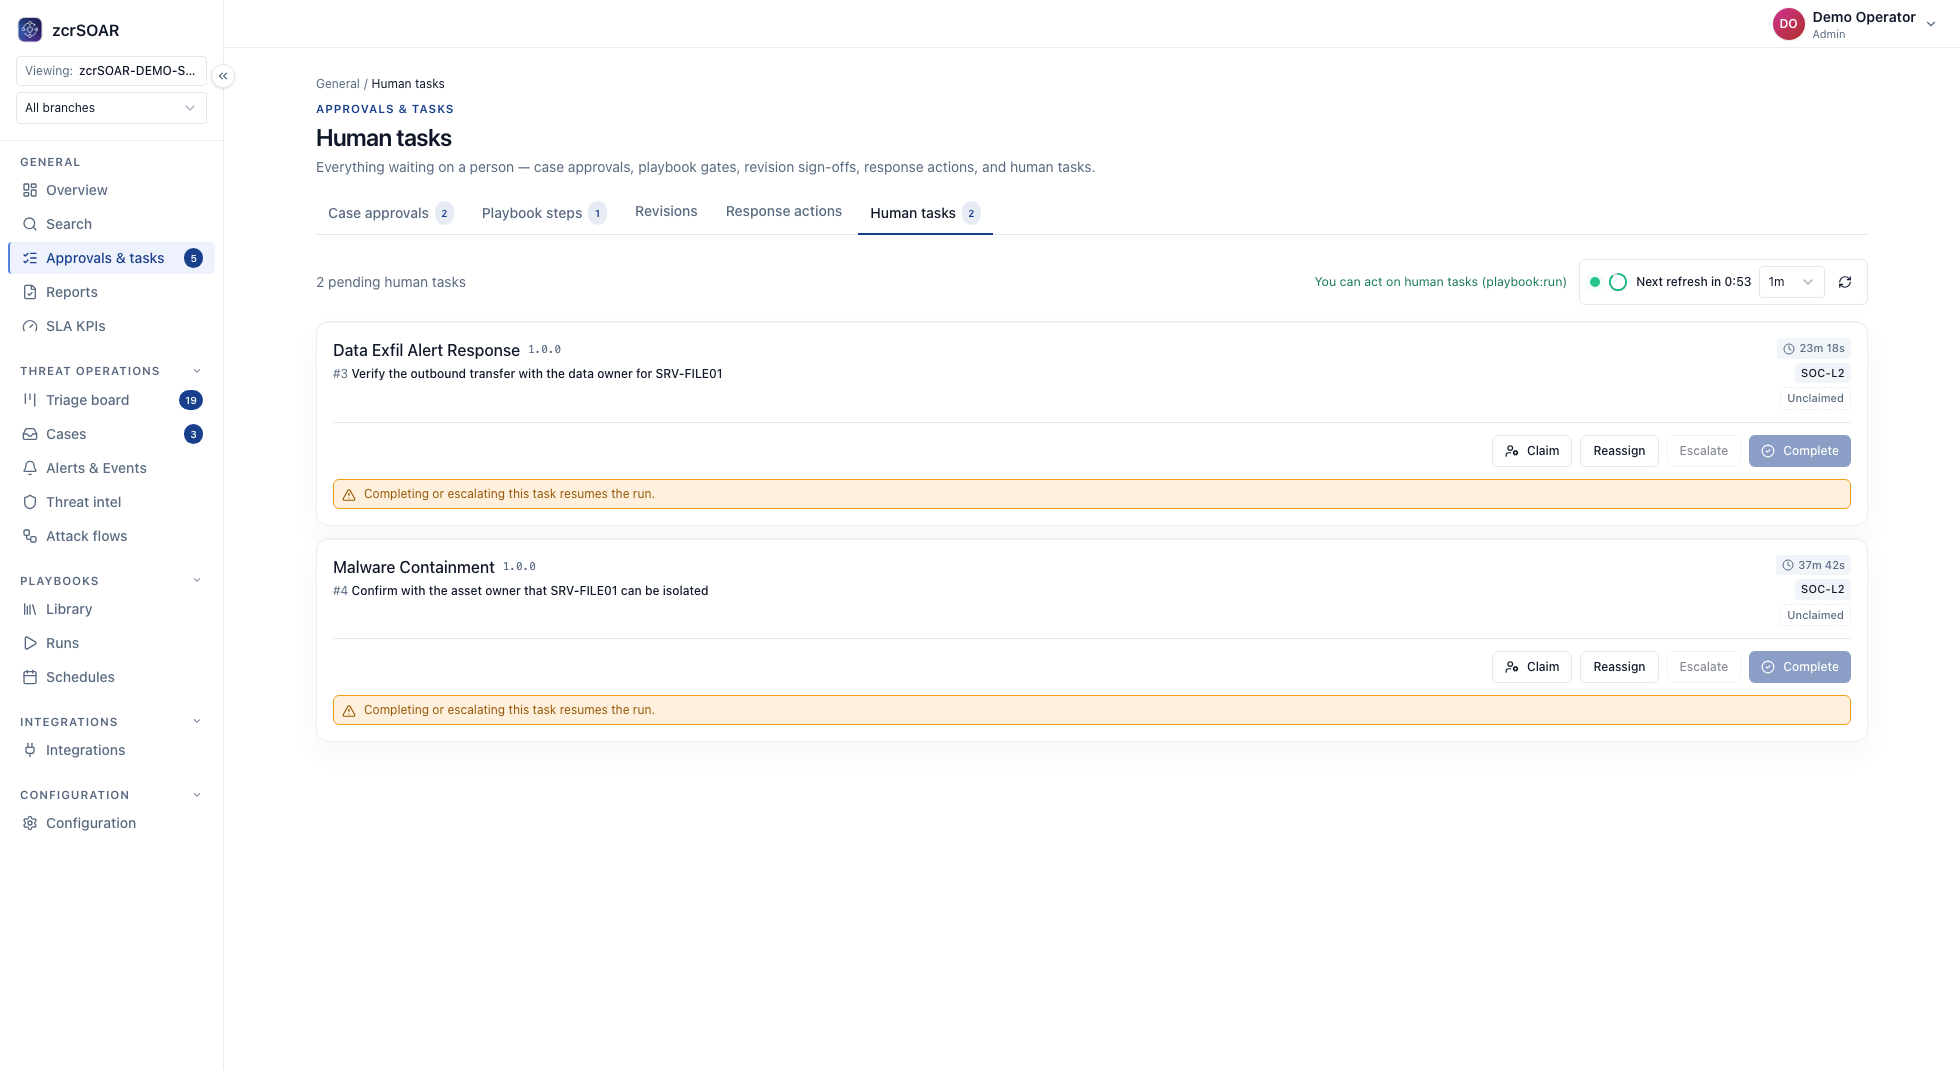This screenshot has width=1960, height=1070.
Task: Open Search in the sidebar
Action: tap(111, 224)
